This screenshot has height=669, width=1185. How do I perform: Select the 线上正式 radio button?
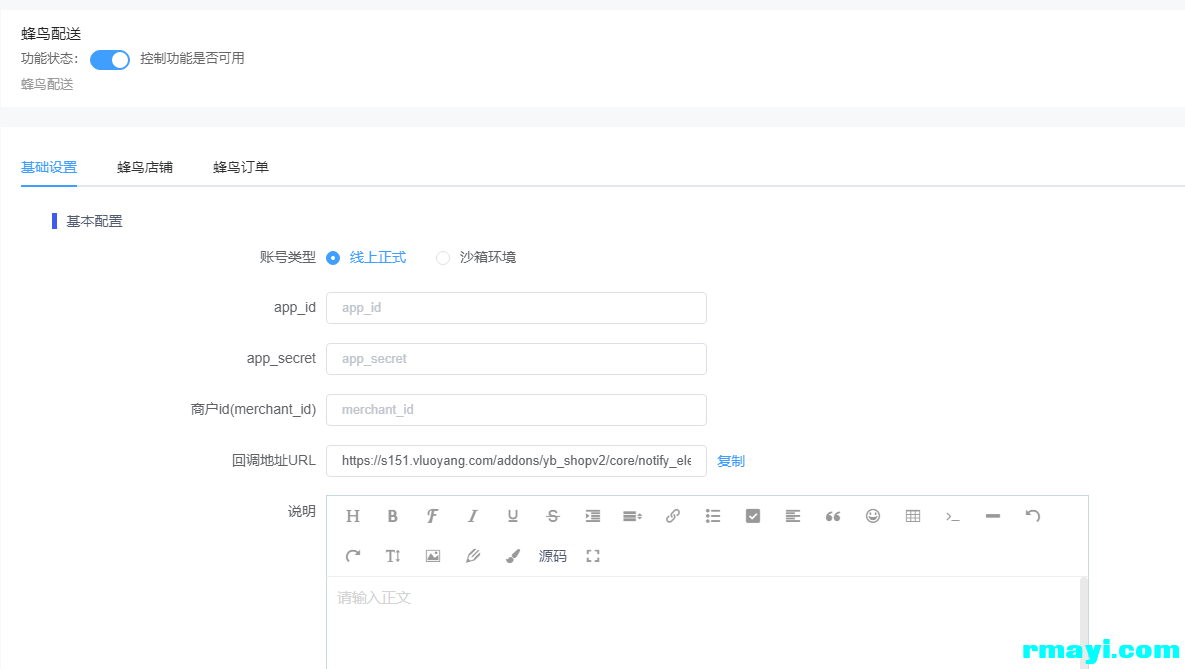[333, 258]
